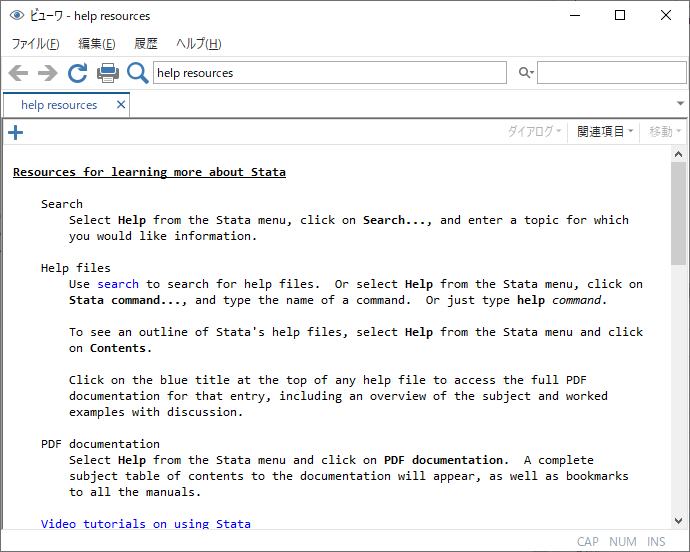Click the 'PDF documentation' section heading
Screen dimensions: 690x552
100,444
